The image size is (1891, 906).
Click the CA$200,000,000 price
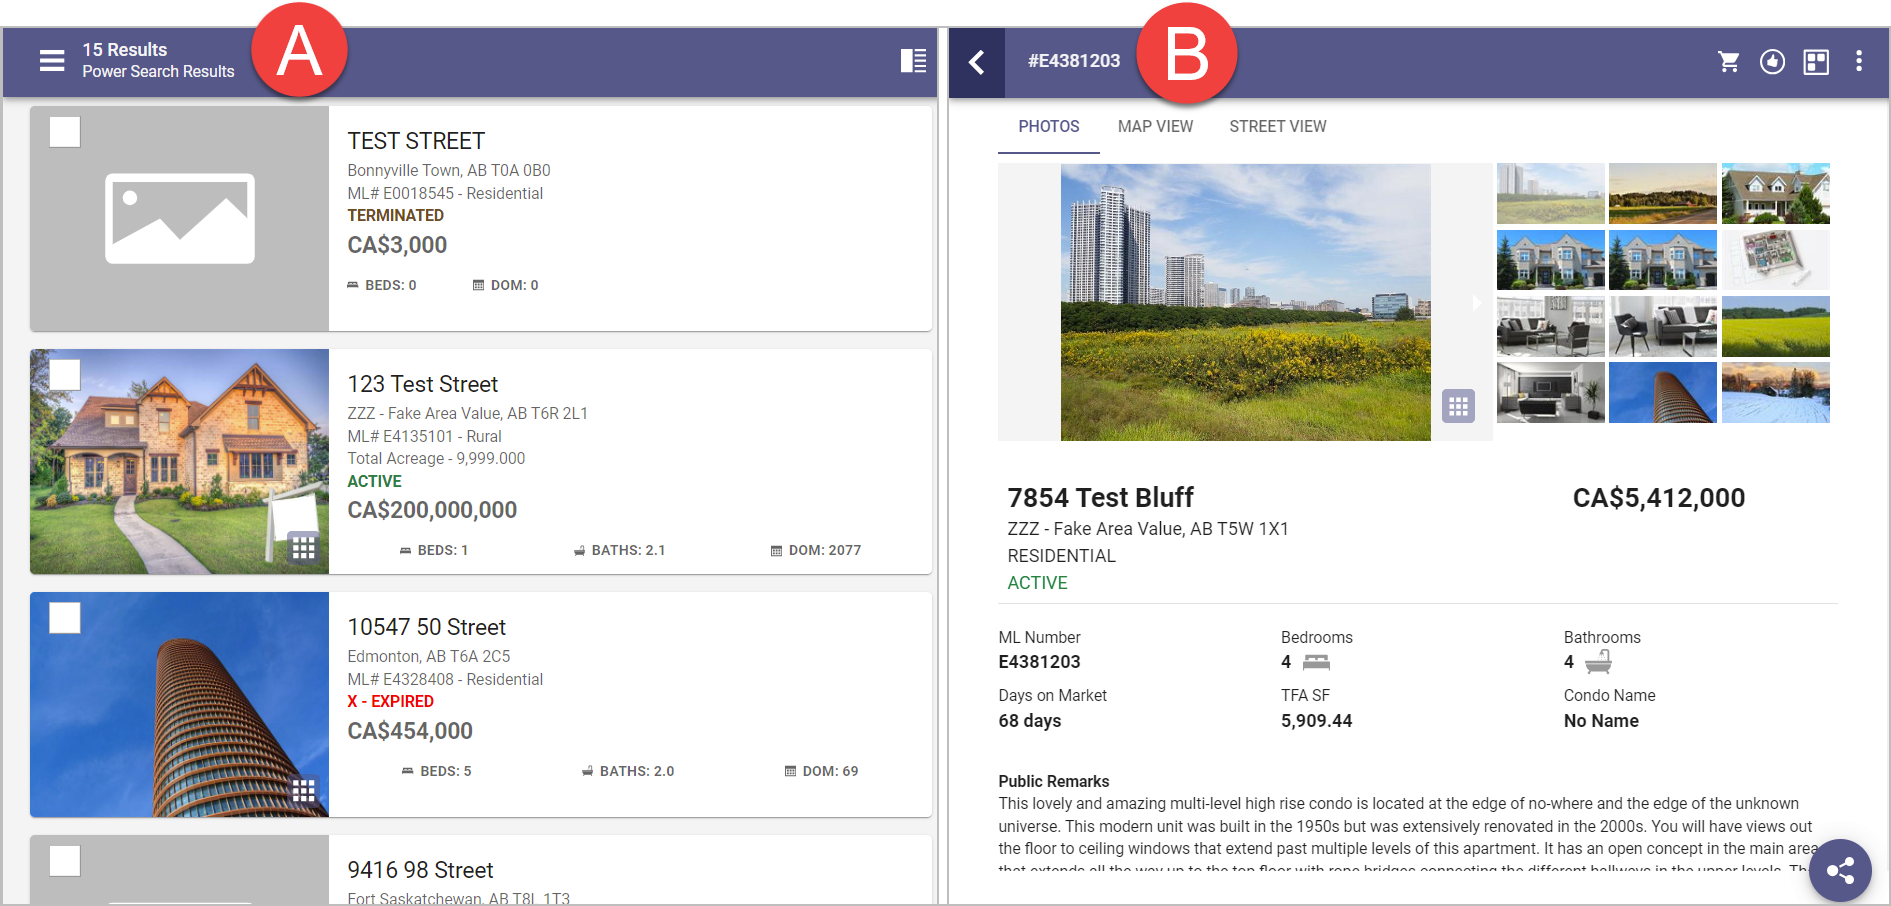pos(432,510)
